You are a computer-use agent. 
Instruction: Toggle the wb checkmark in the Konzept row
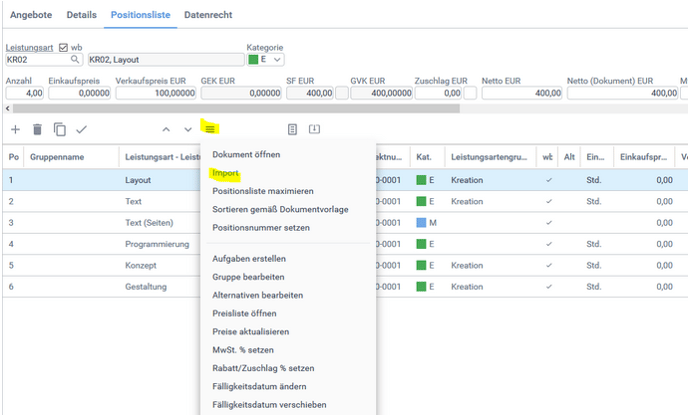click(548, 265)
